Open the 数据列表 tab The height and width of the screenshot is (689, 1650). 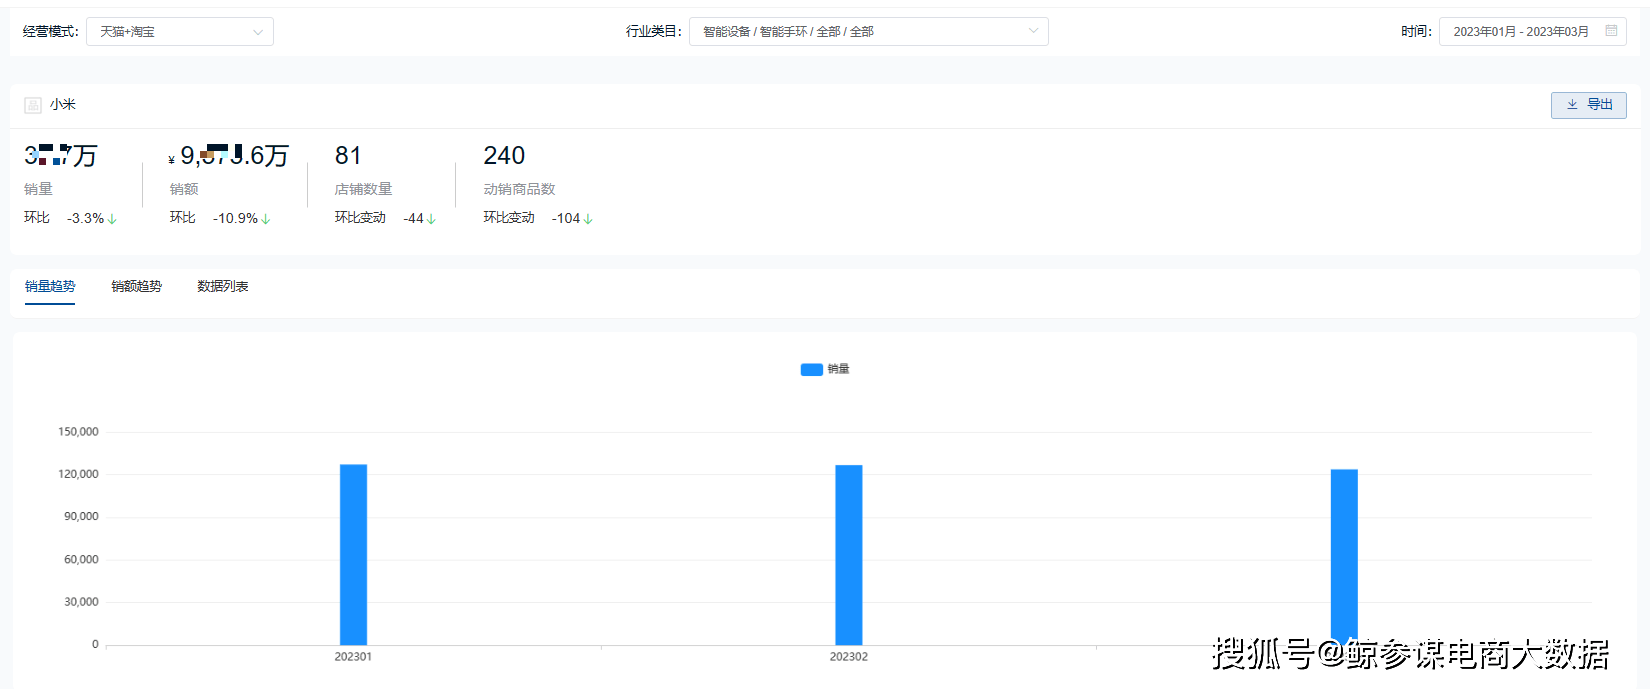[x=223, y=286]
